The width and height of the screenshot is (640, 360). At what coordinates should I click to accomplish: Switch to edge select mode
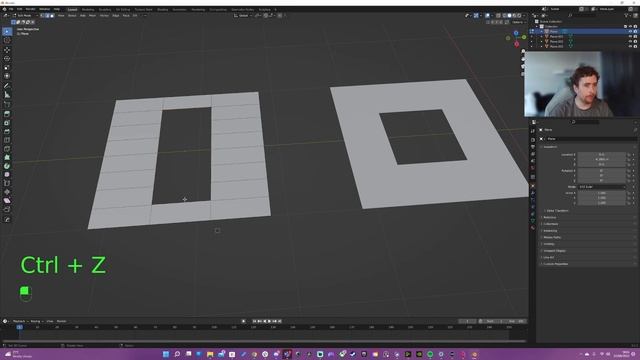click(47, 16)
